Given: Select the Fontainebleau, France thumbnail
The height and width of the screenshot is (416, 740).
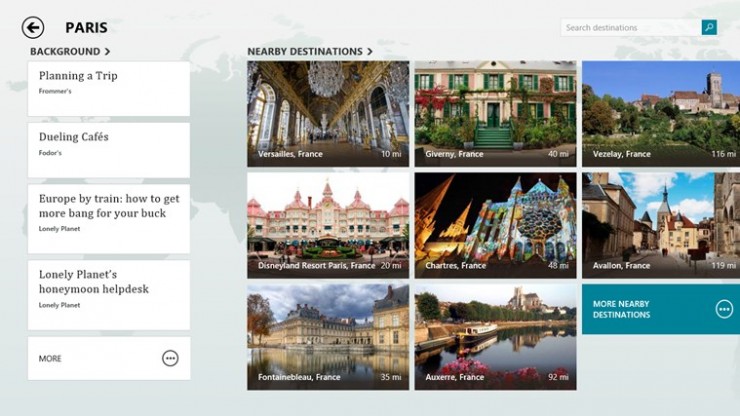Looking at the screenshot, I should pyautogui.click(x=328, y=337).
